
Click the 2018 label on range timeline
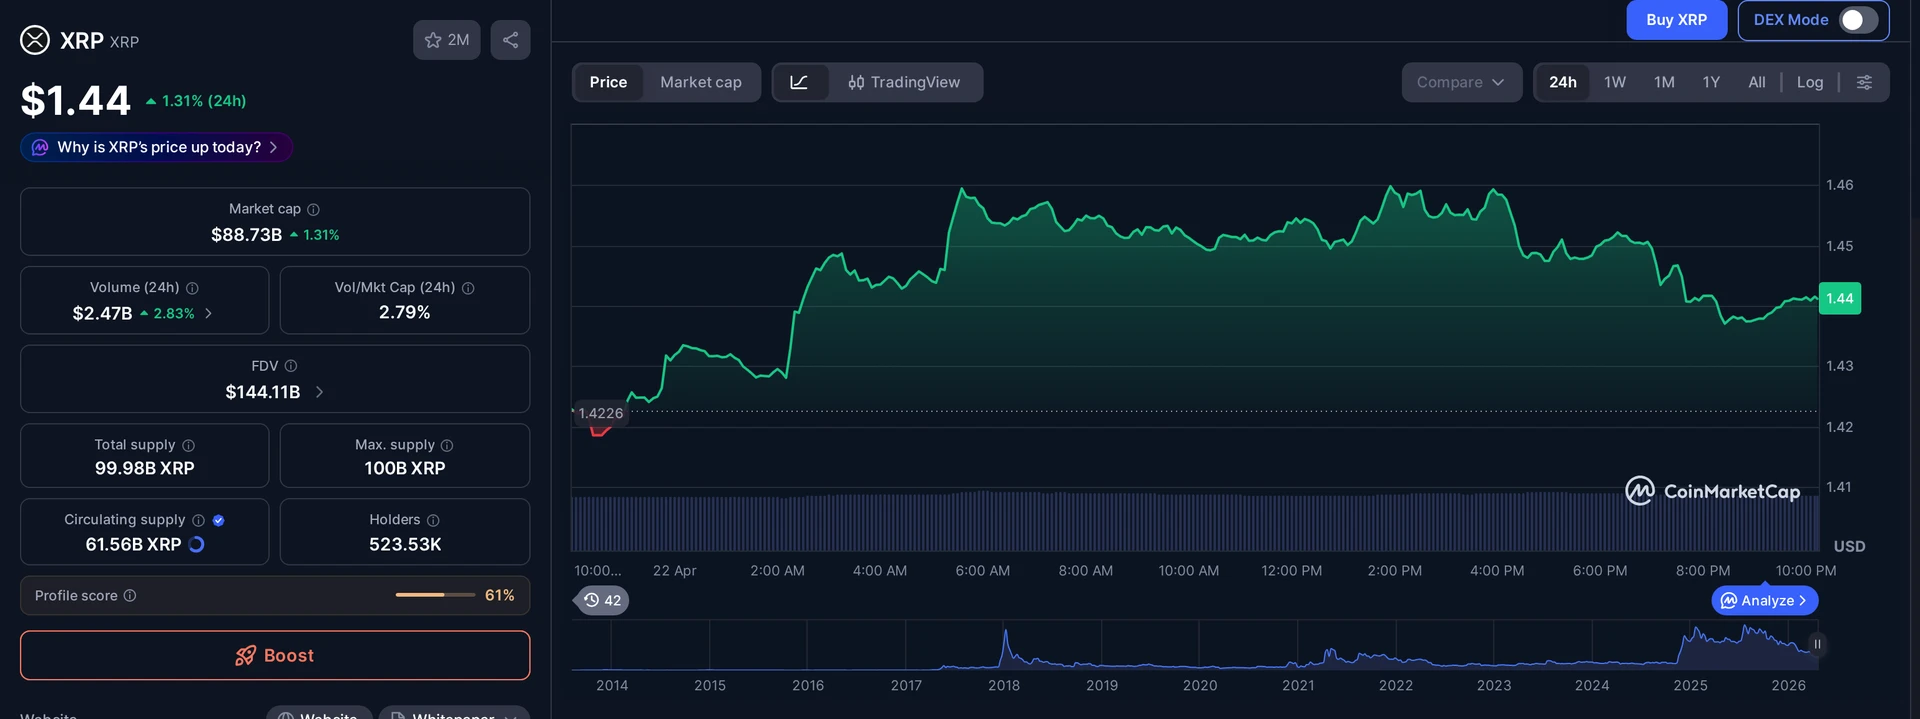pyautogui.click(x=1004, y=685)
